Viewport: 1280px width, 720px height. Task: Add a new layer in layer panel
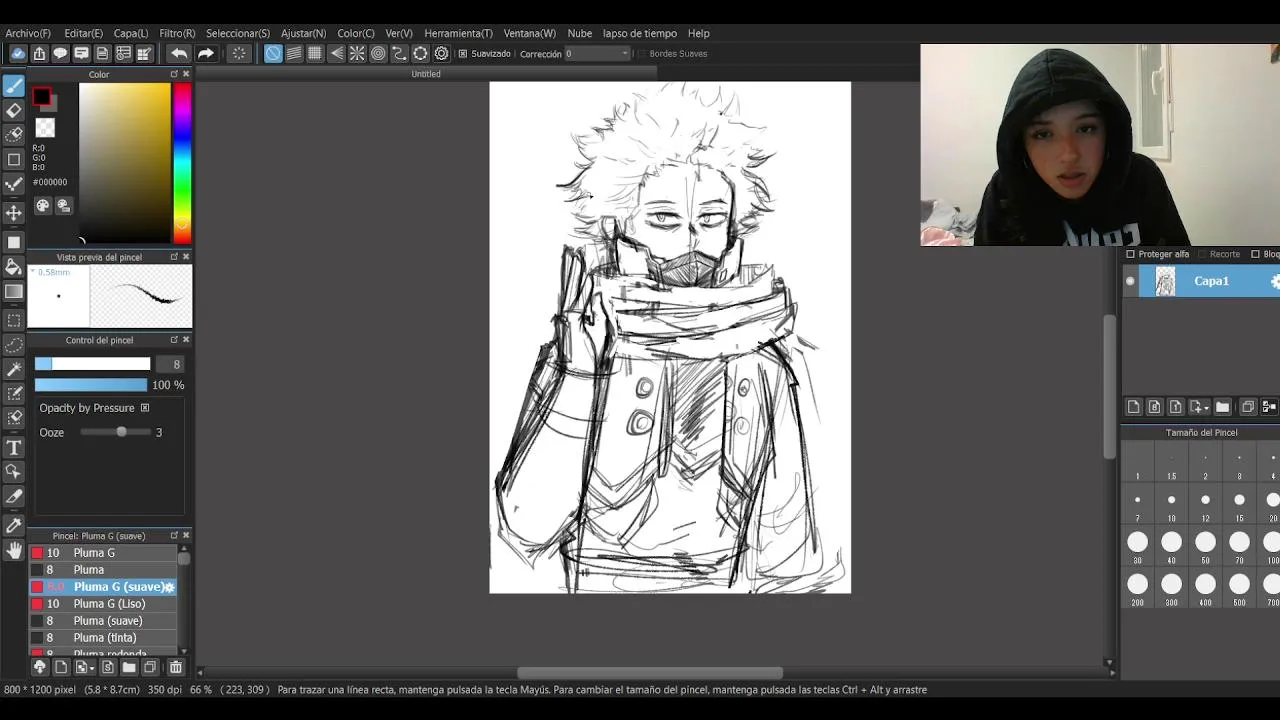tap(1133, 407)
